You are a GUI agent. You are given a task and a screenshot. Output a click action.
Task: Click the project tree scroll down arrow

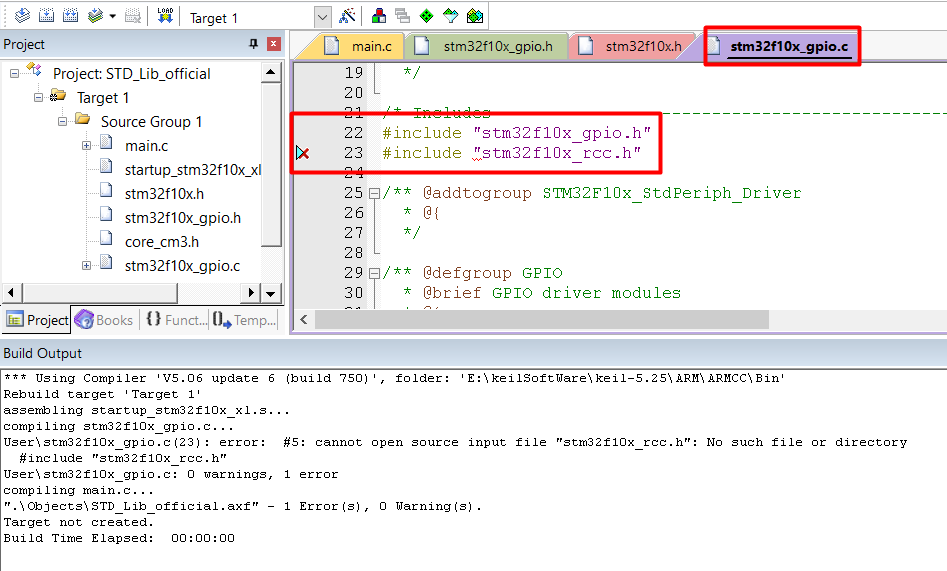[x=271, y=294]
